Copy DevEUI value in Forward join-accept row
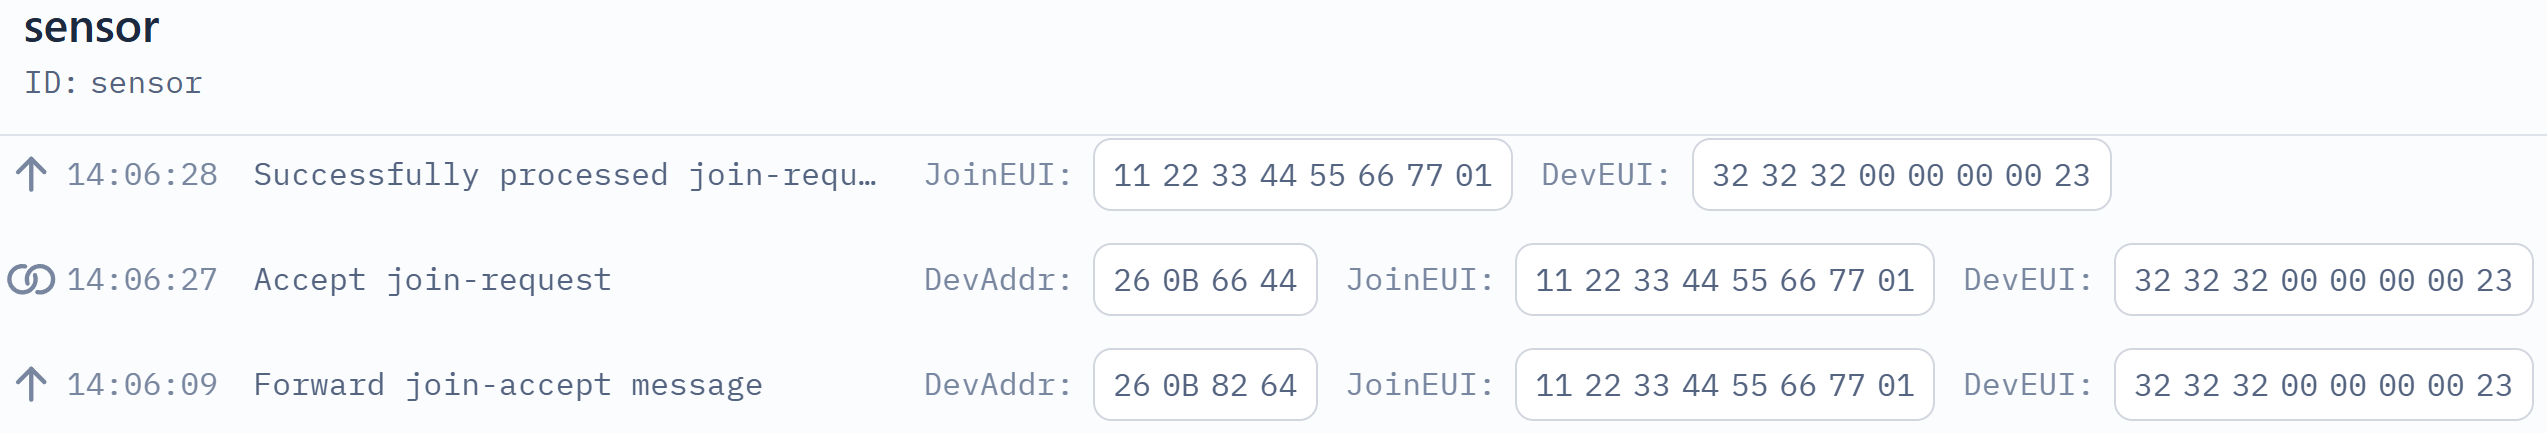 (x=2323, y=385)
